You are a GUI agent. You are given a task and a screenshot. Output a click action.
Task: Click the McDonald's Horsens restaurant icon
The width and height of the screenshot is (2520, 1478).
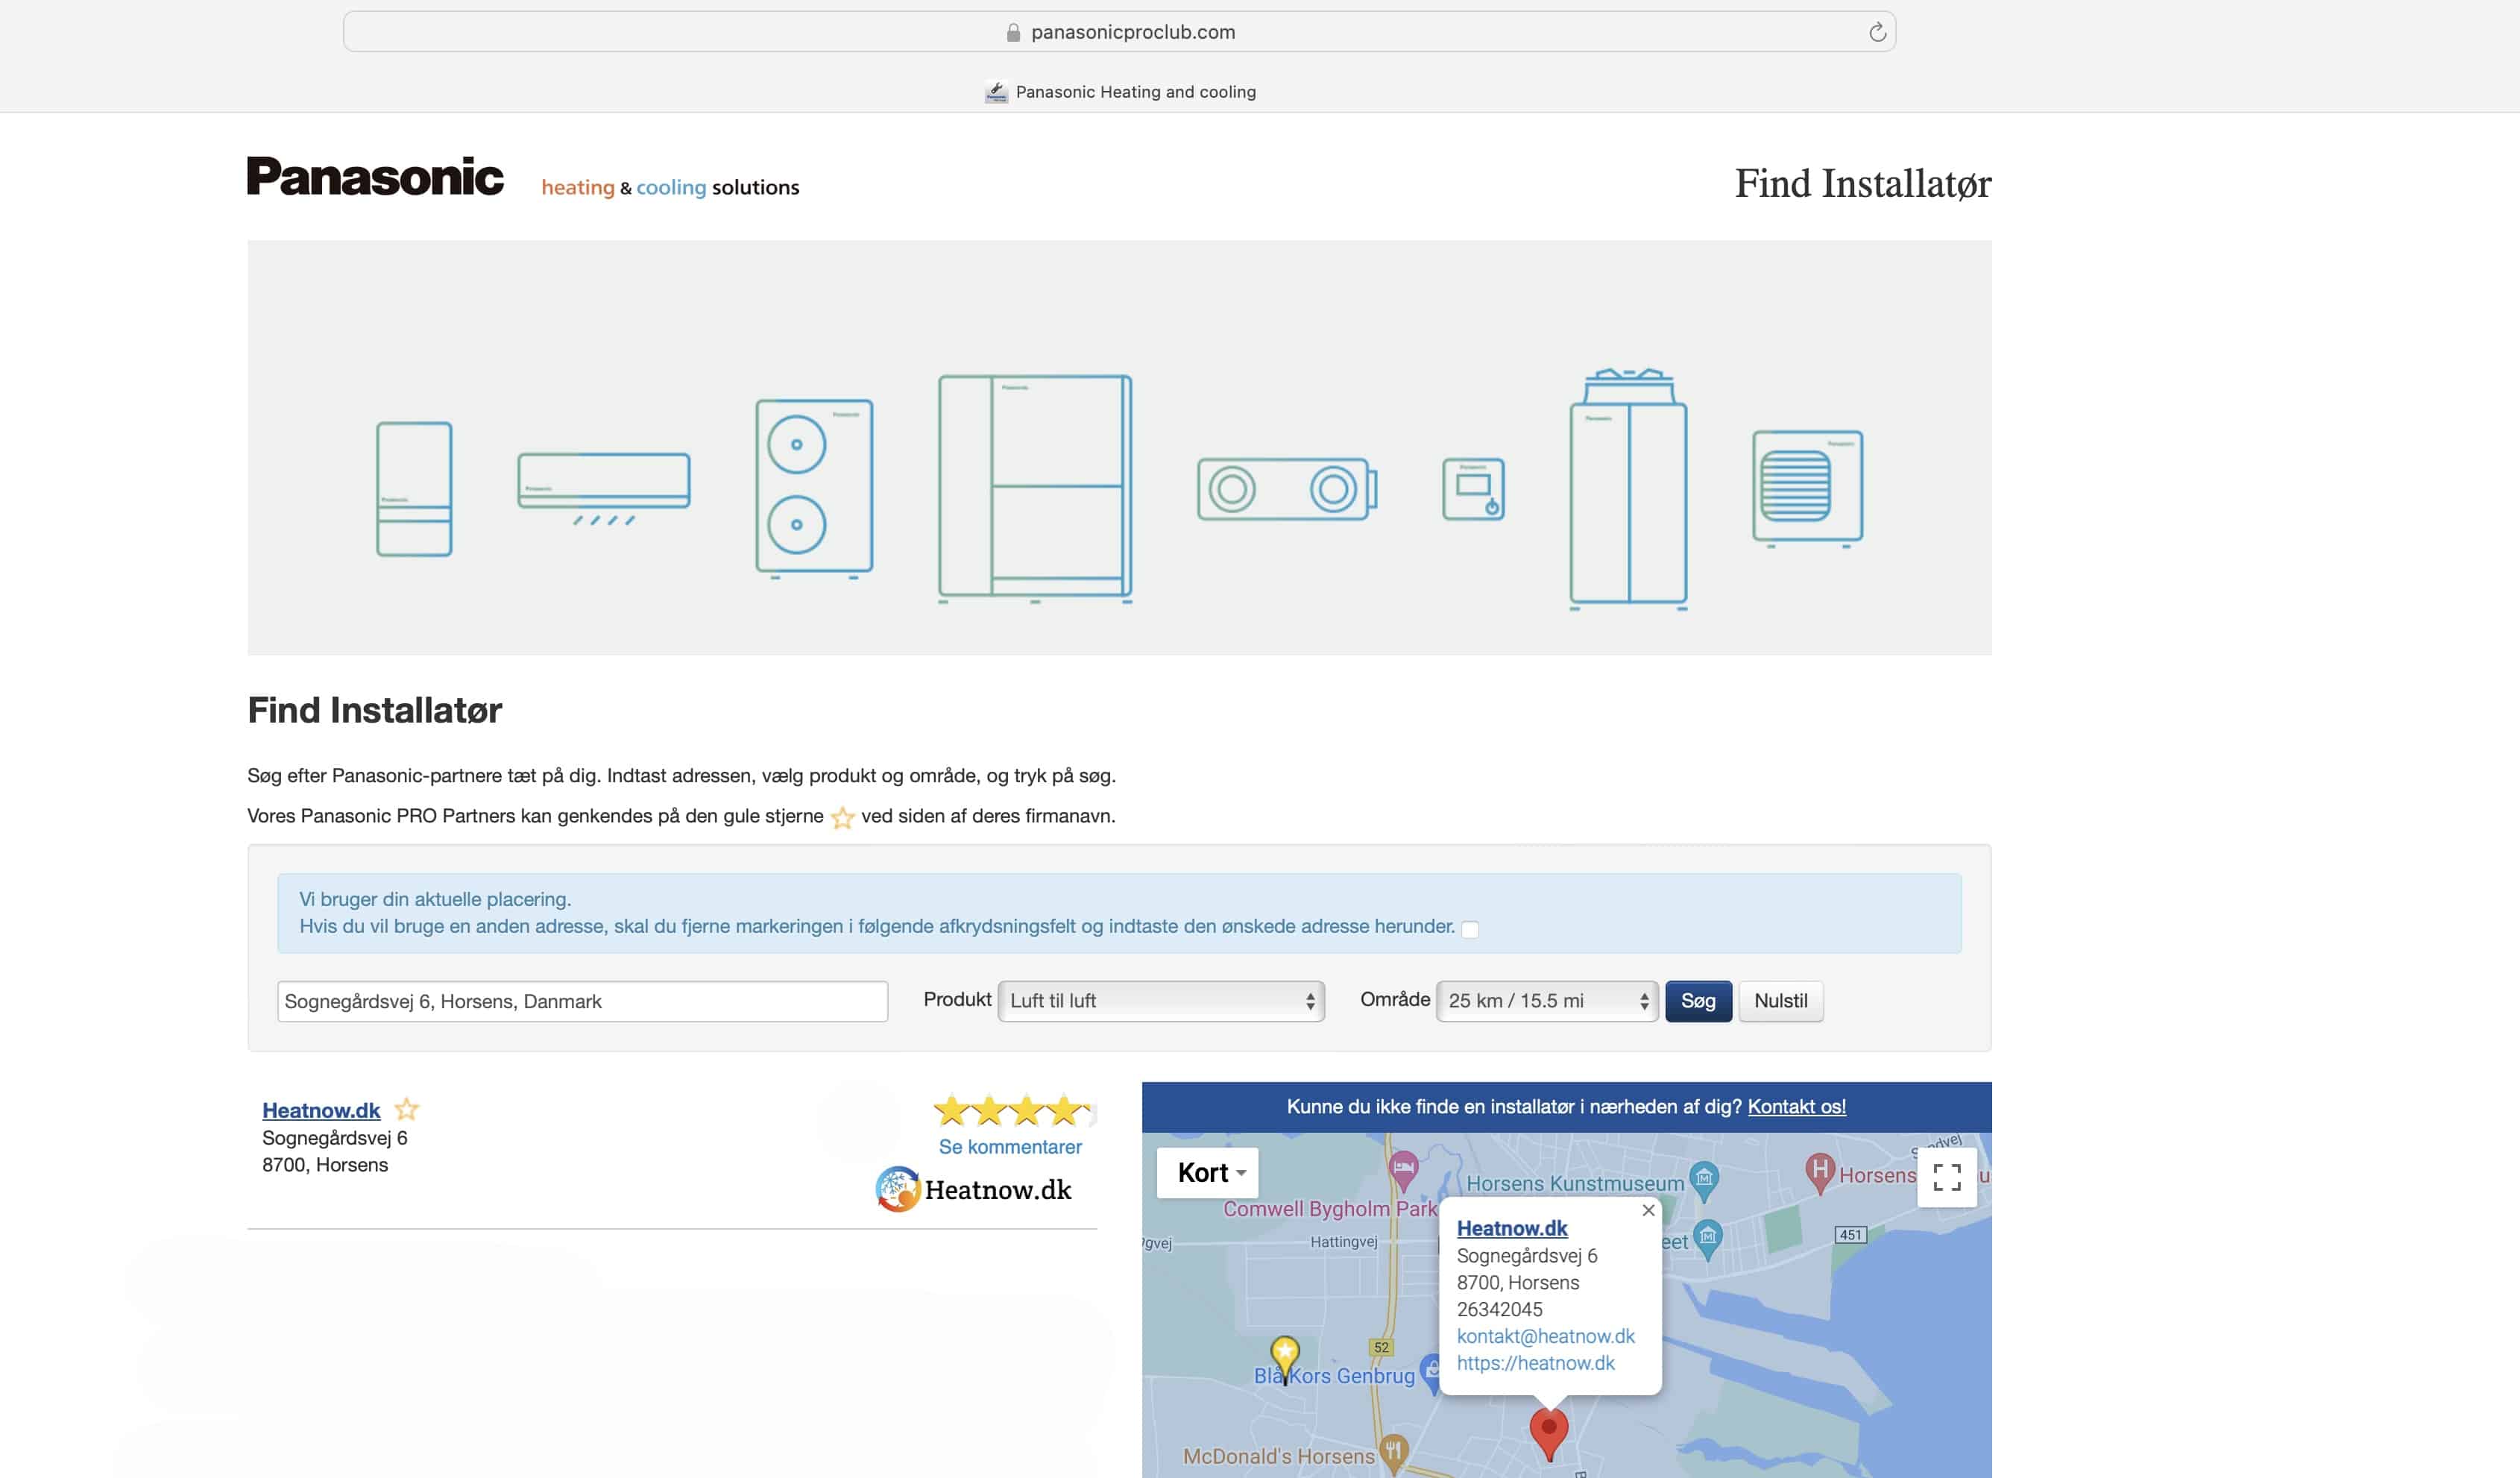pyautogui.click(x=1393, y=1450)
